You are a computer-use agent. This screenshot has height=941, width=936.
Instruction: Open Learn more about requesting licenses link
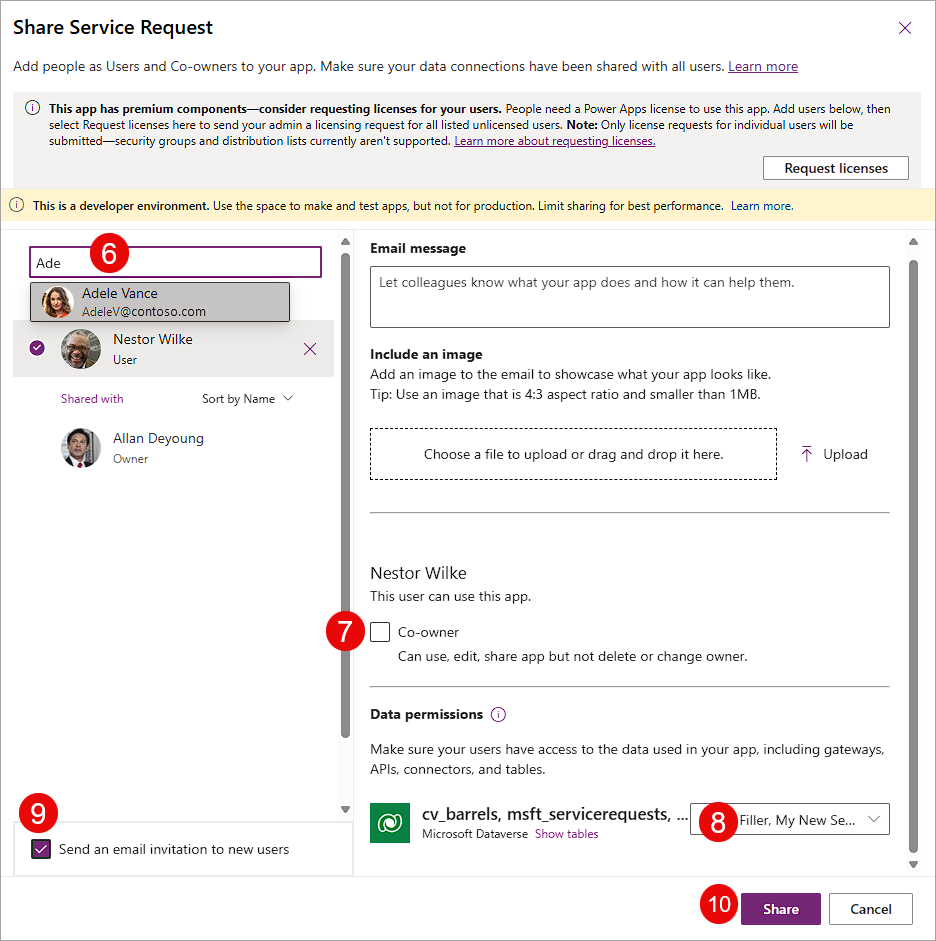(554, 141)
